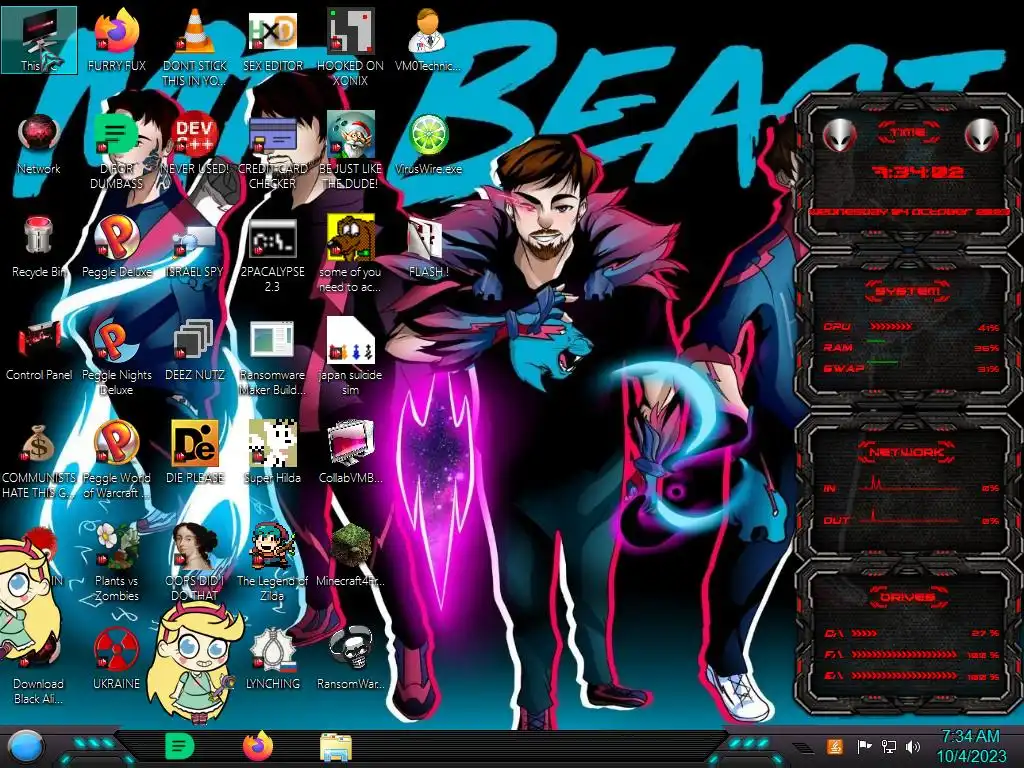This screenshot has width=1024, height=768.
Task: Launch the NEVER USED! Dev-C++ icon
Action: [195, 144]
